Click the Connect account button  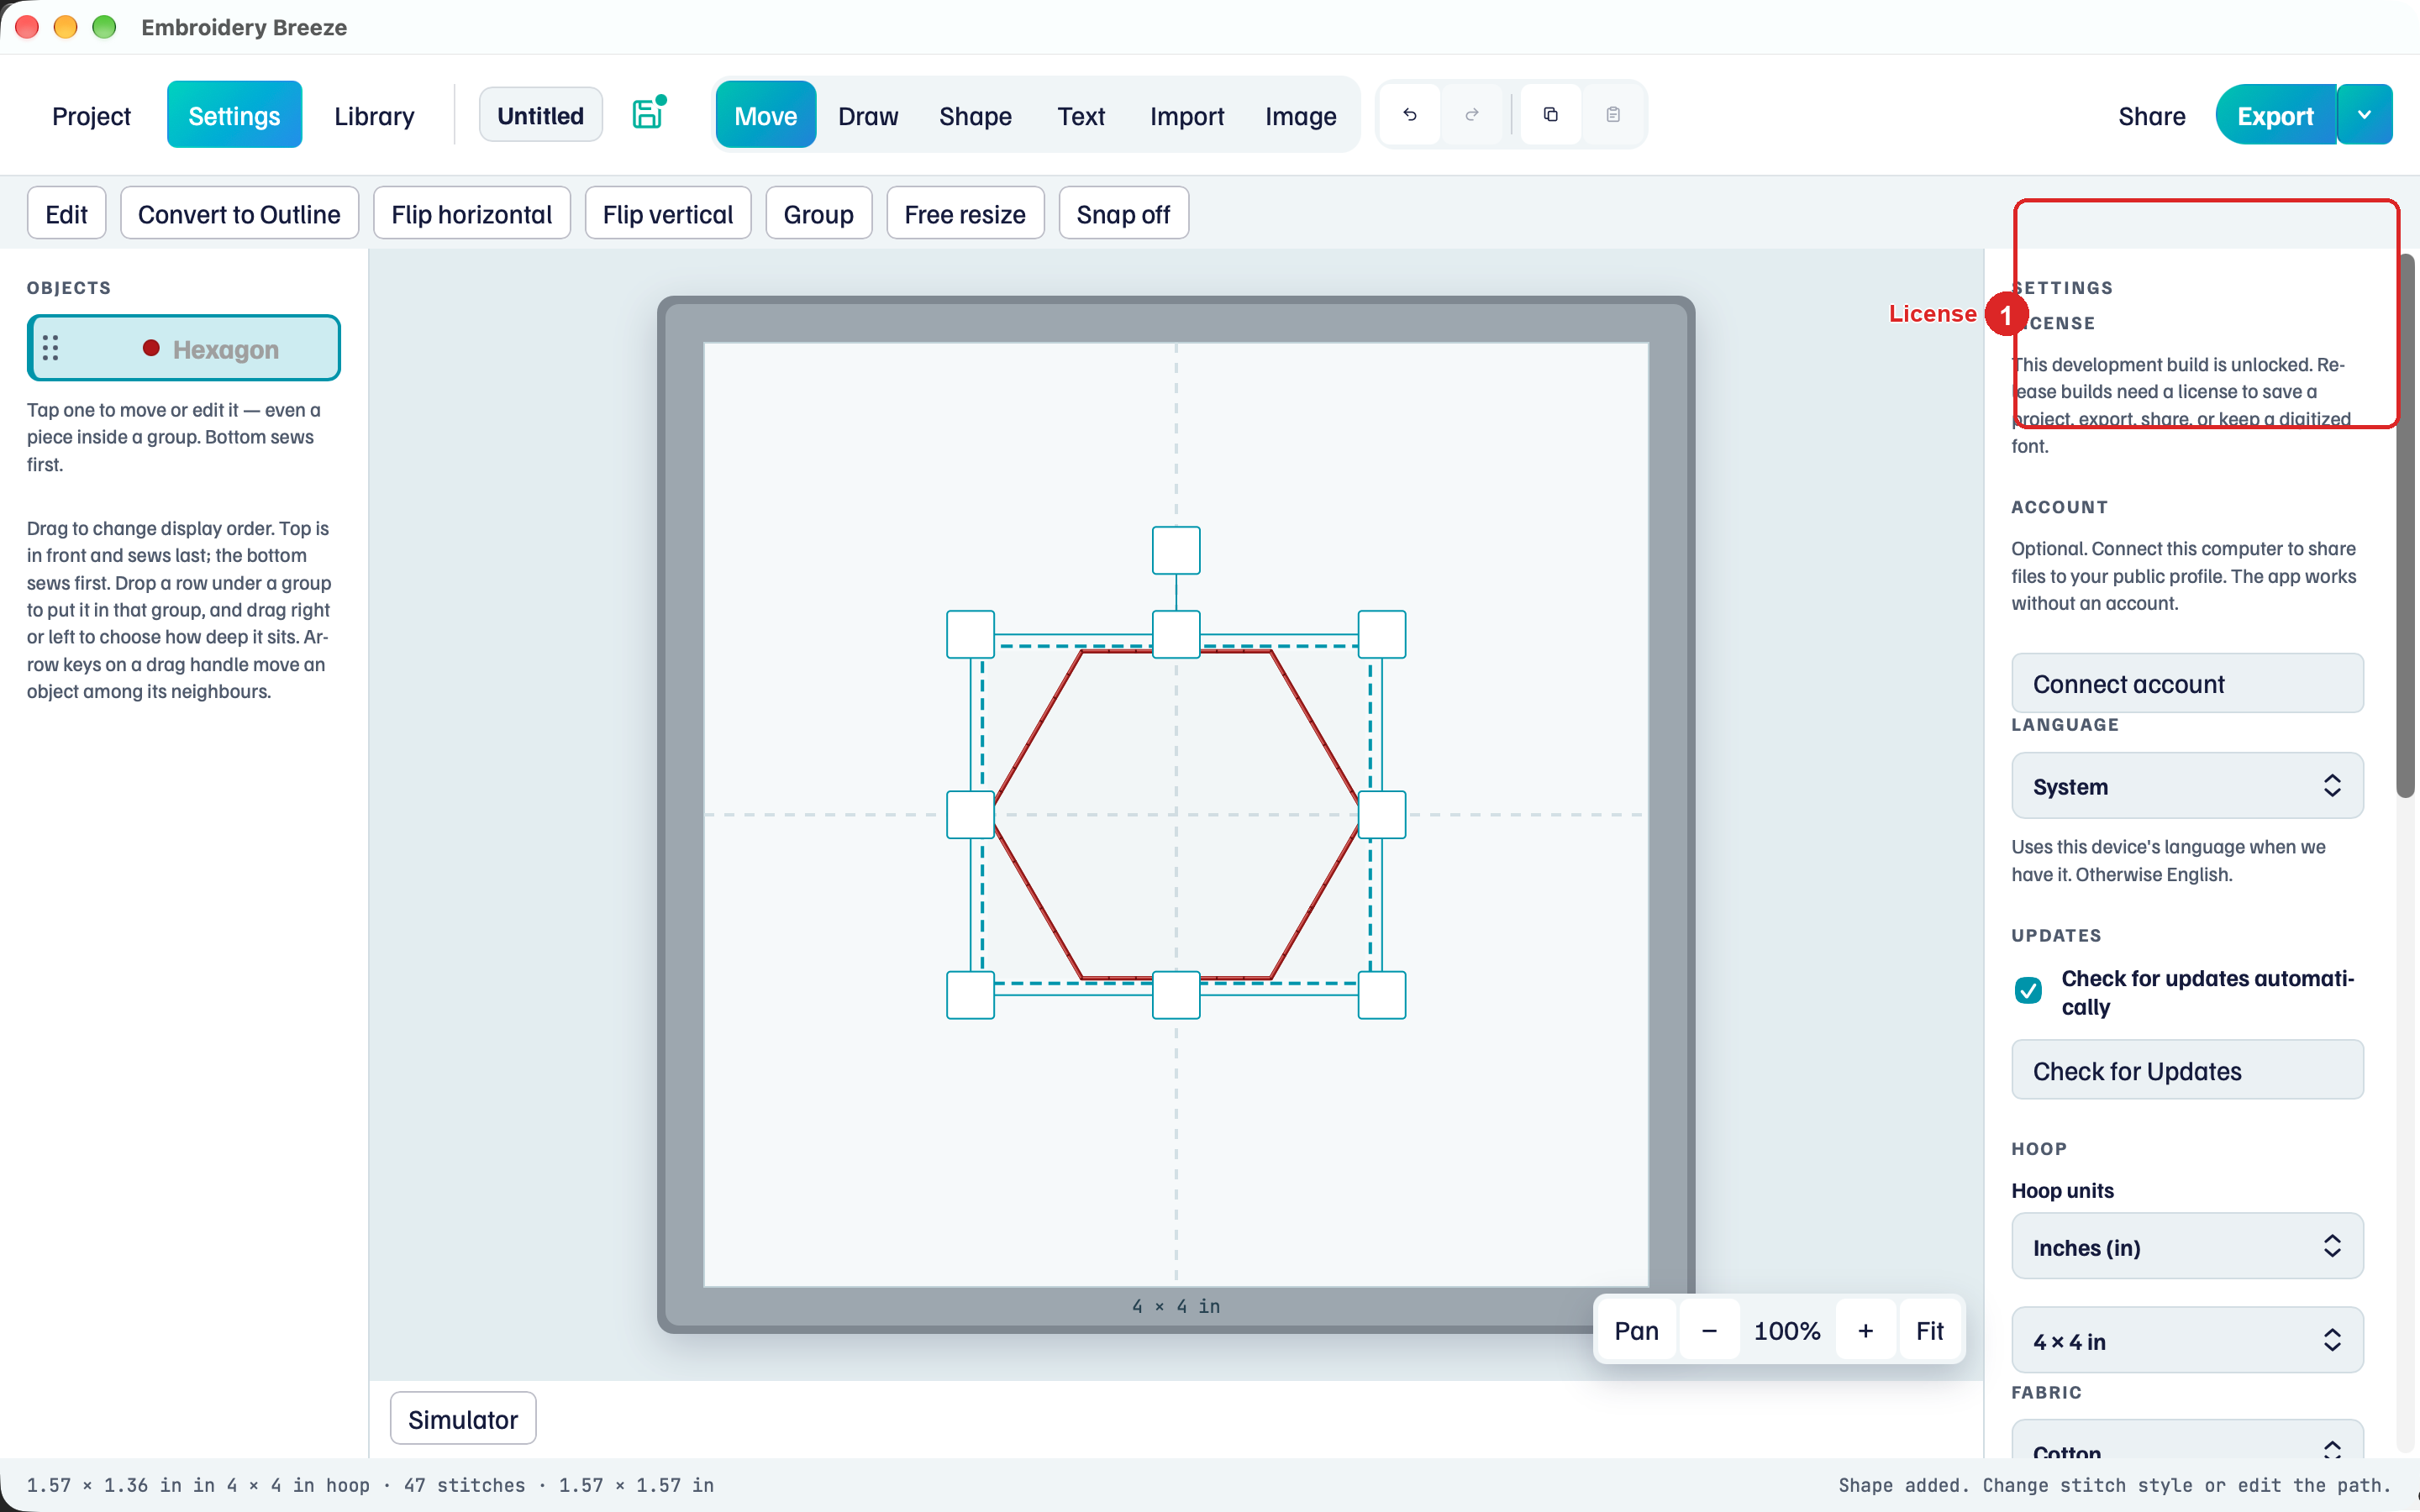pyautogui.click(x=2187, y=684)
